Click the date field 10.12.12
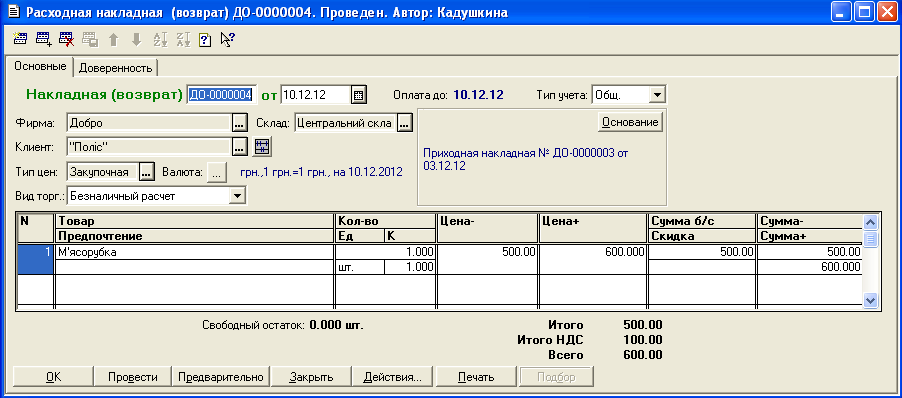Screen dimensions: 902x398 (x=316, y=95)
